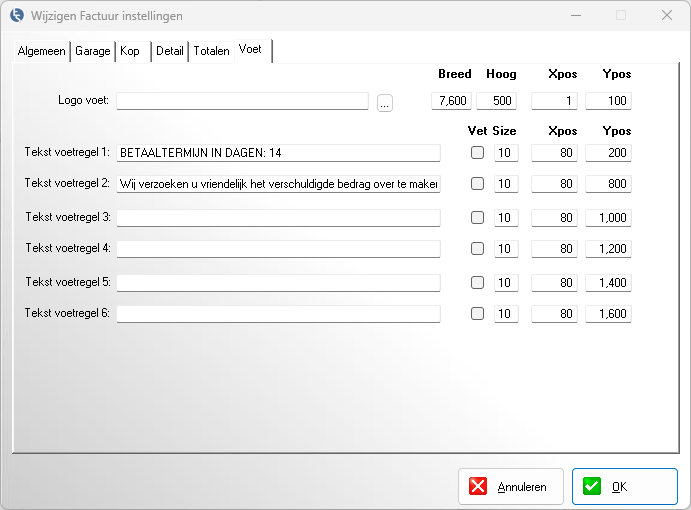The height and width of the screenshot is (510, 691).
Task: Click the Annuleren button
Action: 511,487
